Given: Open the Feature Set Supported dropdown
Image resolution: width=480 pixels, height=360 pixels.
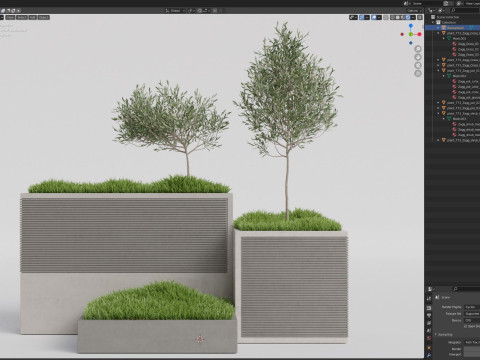Looking at the screenshot, I should pos(472,314).
